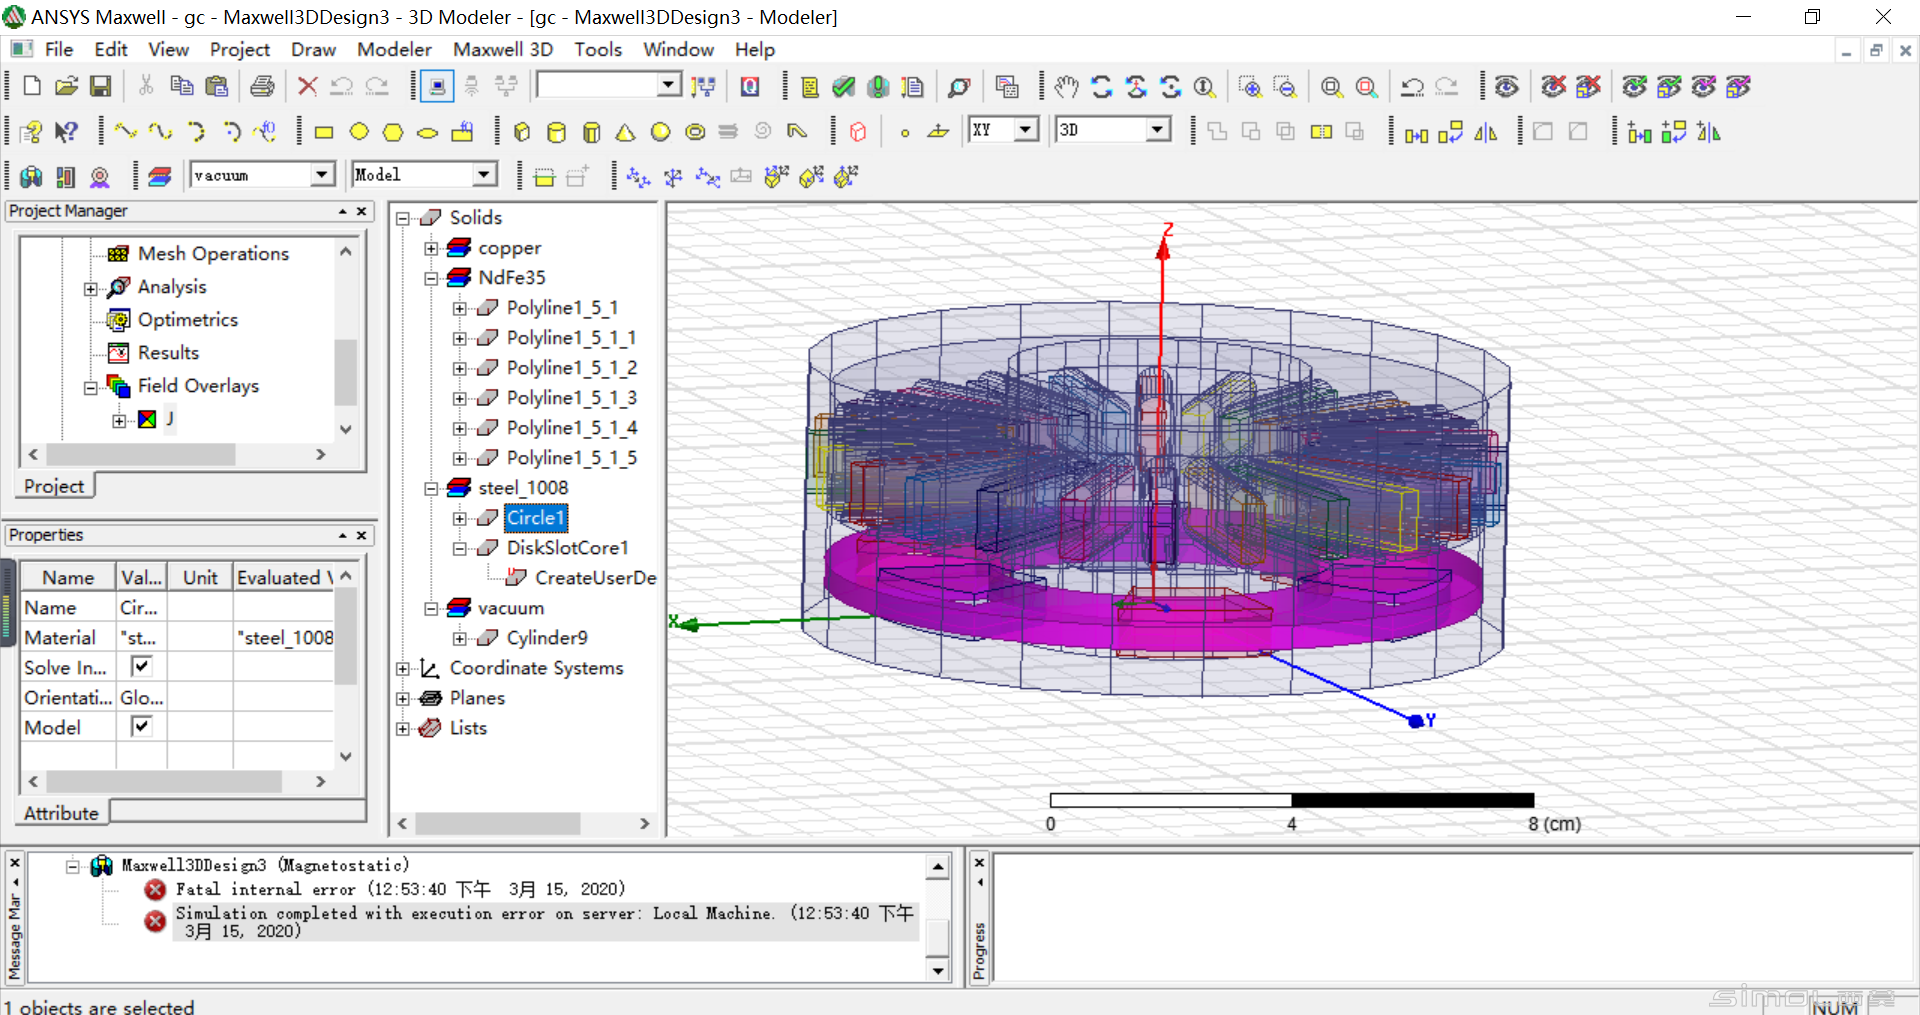Click the Print icon

(262, 87)
